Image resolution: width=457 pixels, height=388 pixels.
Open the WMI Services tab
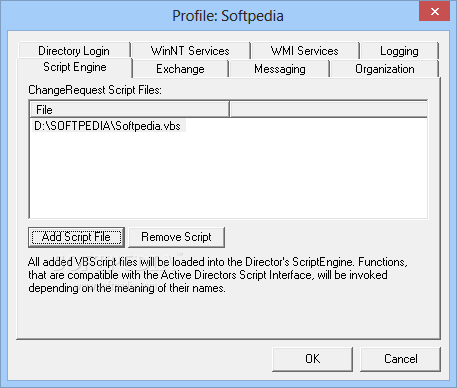(x=305, y=51)
